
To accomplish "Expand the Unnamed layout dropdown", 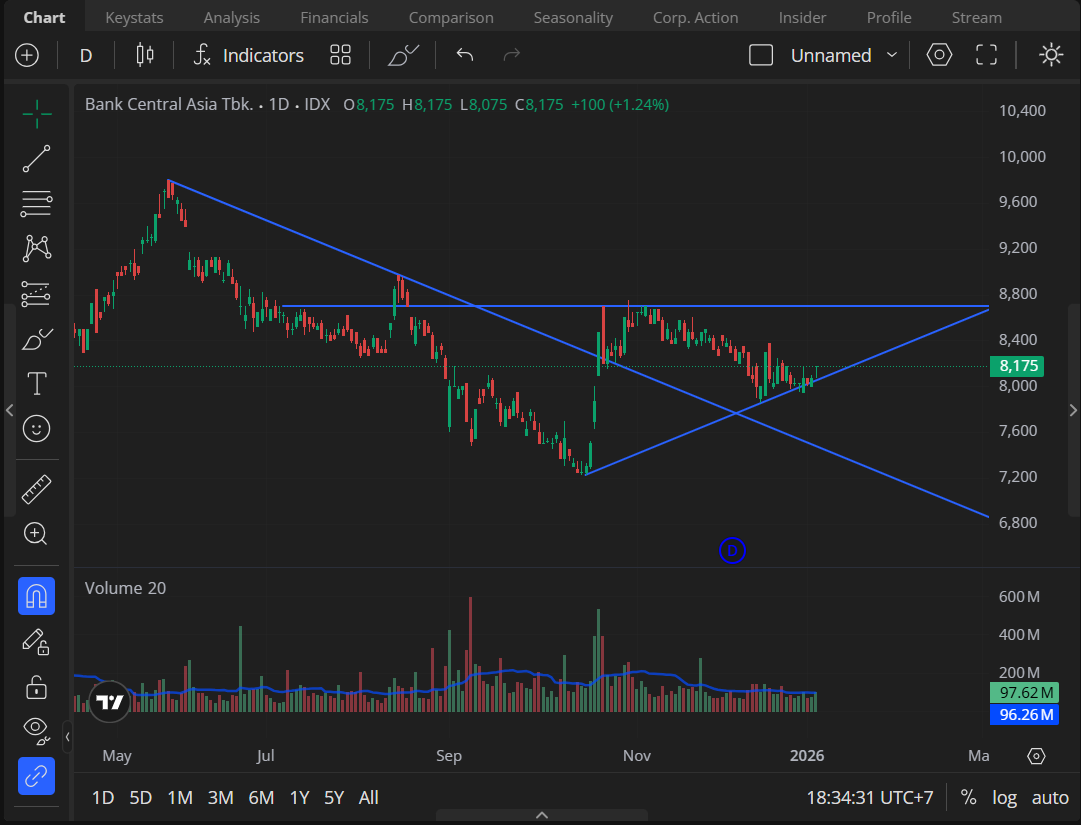I will tap(892, 55).
